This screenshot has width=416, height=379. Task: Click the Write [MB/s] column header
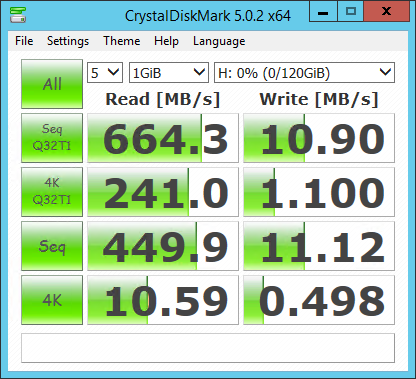(x=319, y=99)
